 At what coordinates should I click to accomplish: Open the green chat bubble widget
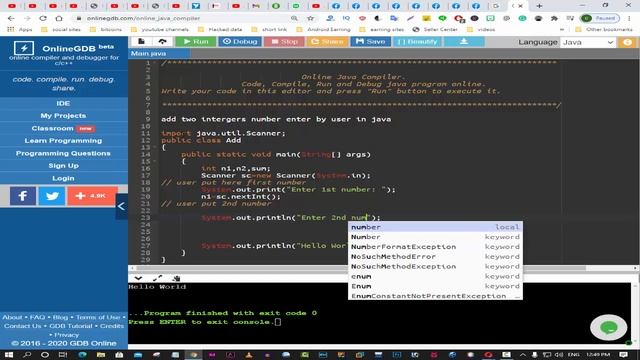[x=609, y=327]
